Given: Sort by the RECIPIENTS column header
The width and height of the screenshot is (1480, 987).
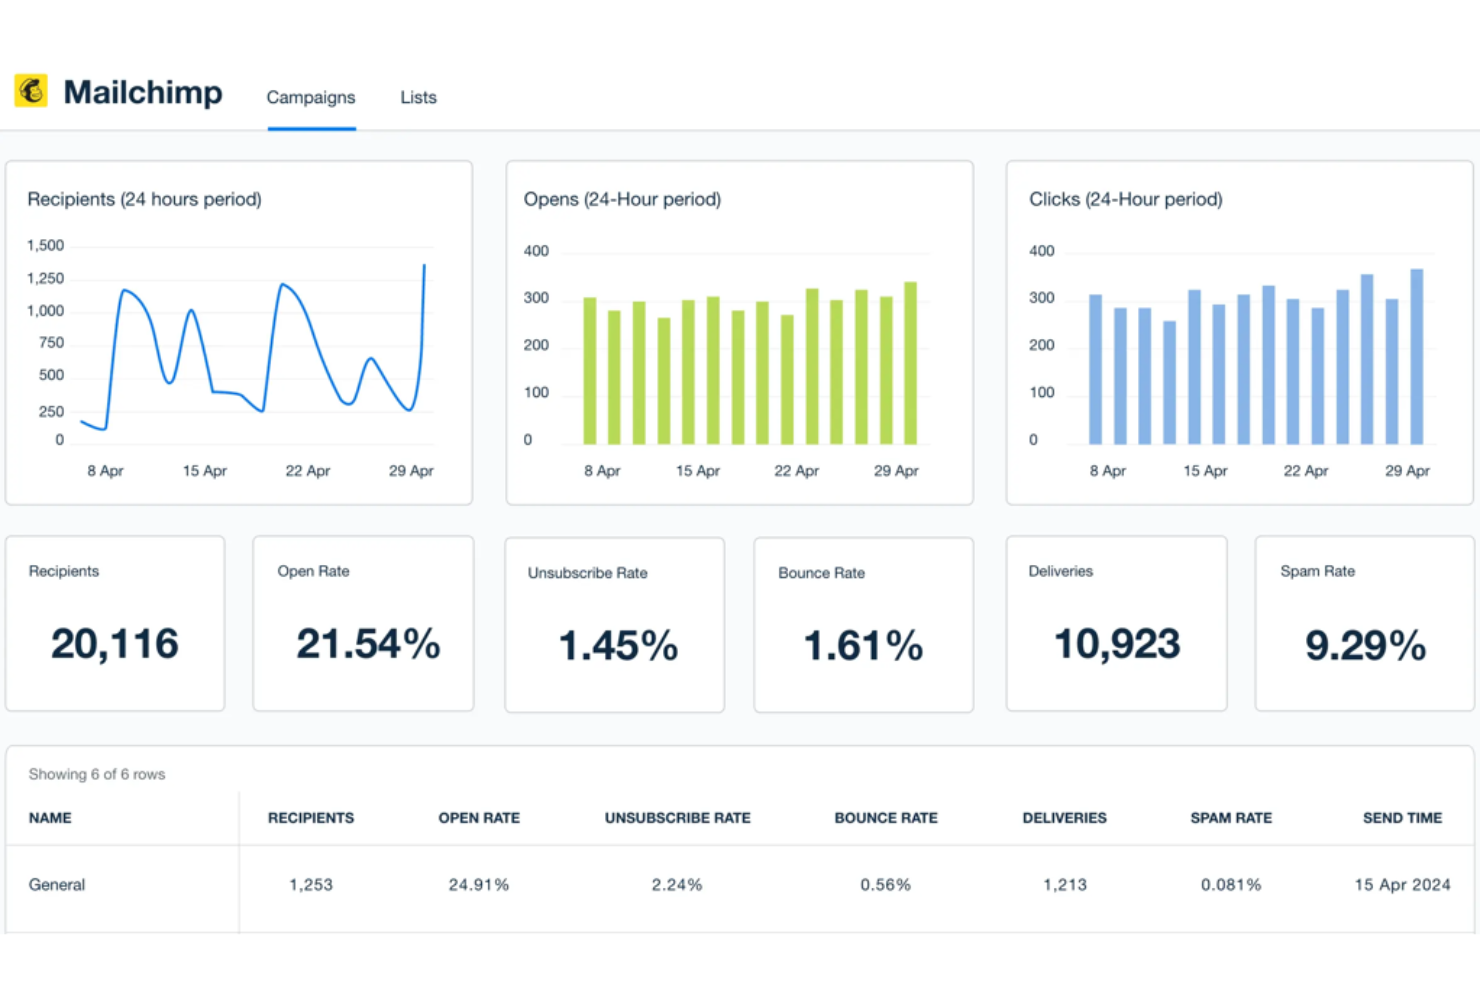Looking at the screenshot, I should 311,818.
